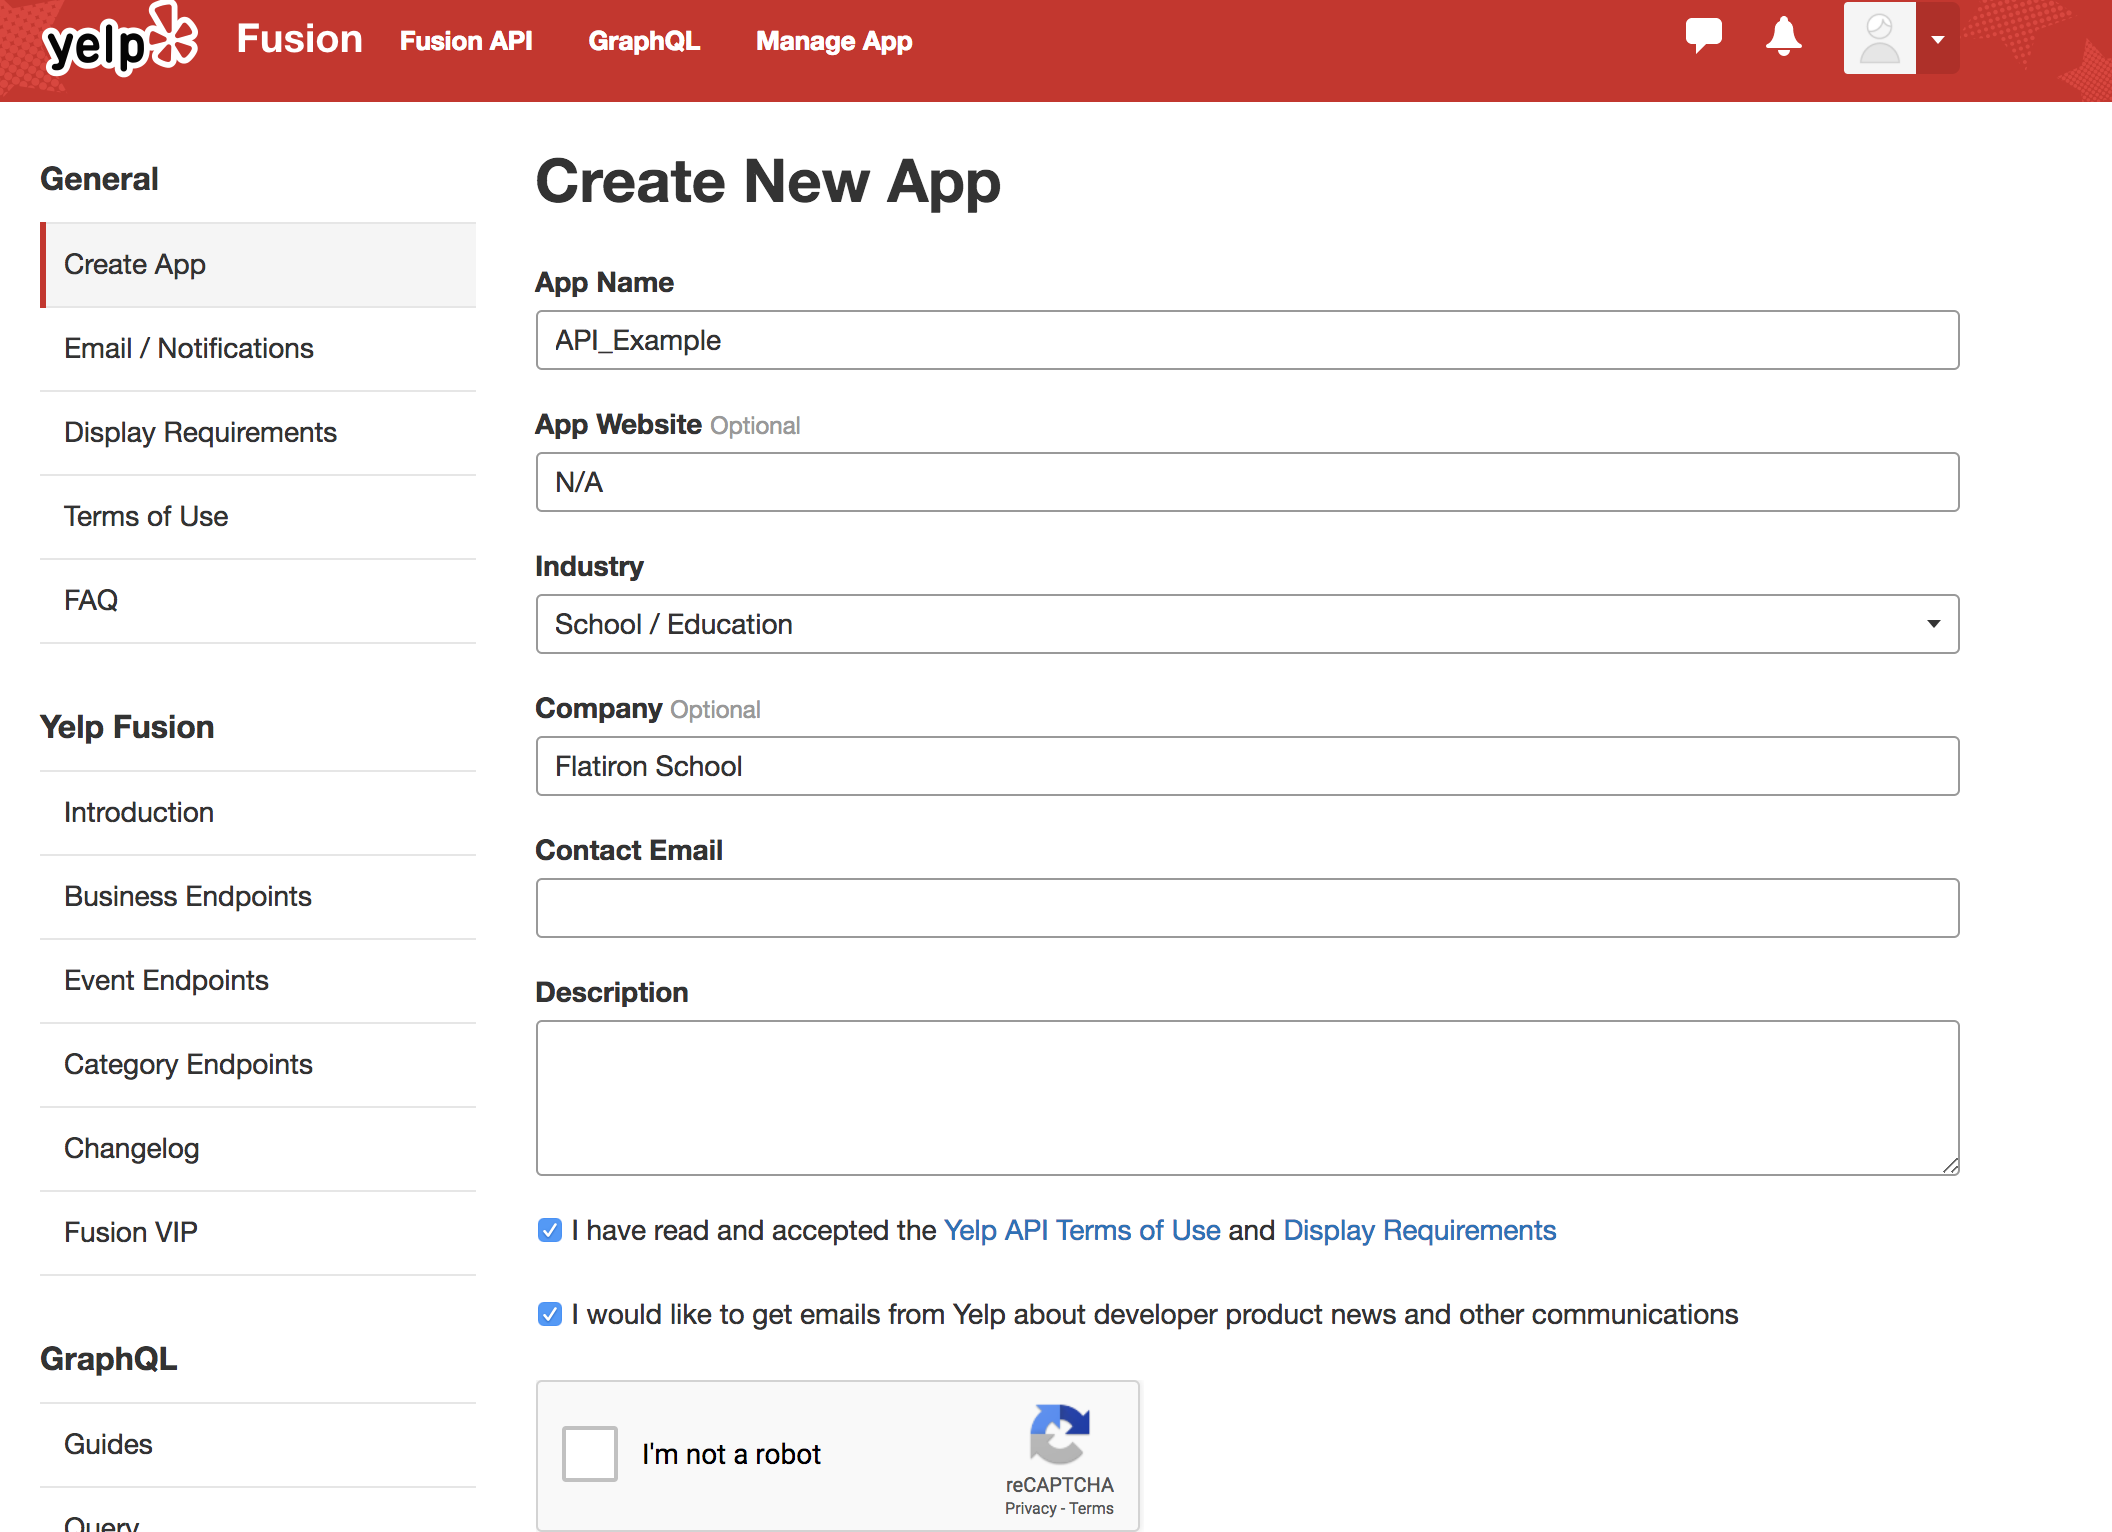Open the Industry dropdown
The width and height of the screenshot is (2112, 1532).
1246,624
